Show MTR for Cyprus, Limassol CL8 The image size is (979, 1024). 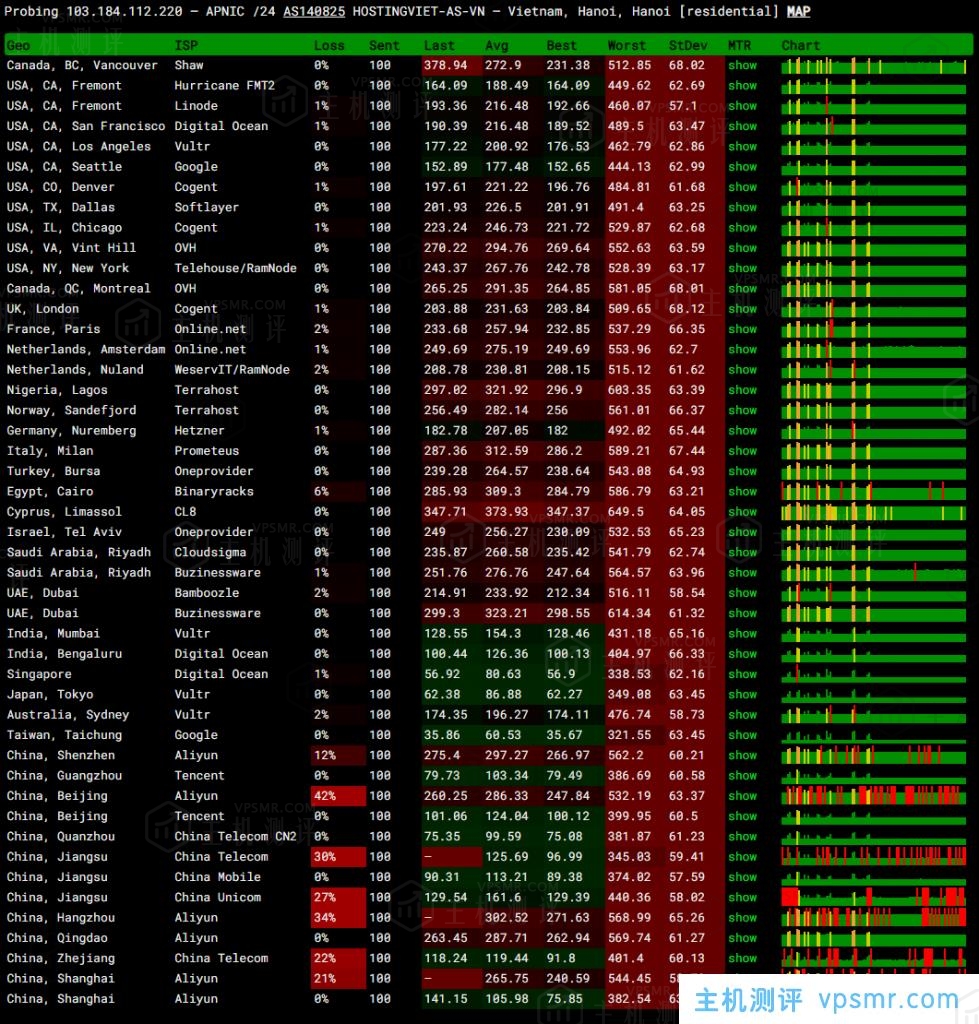point(743,511)
